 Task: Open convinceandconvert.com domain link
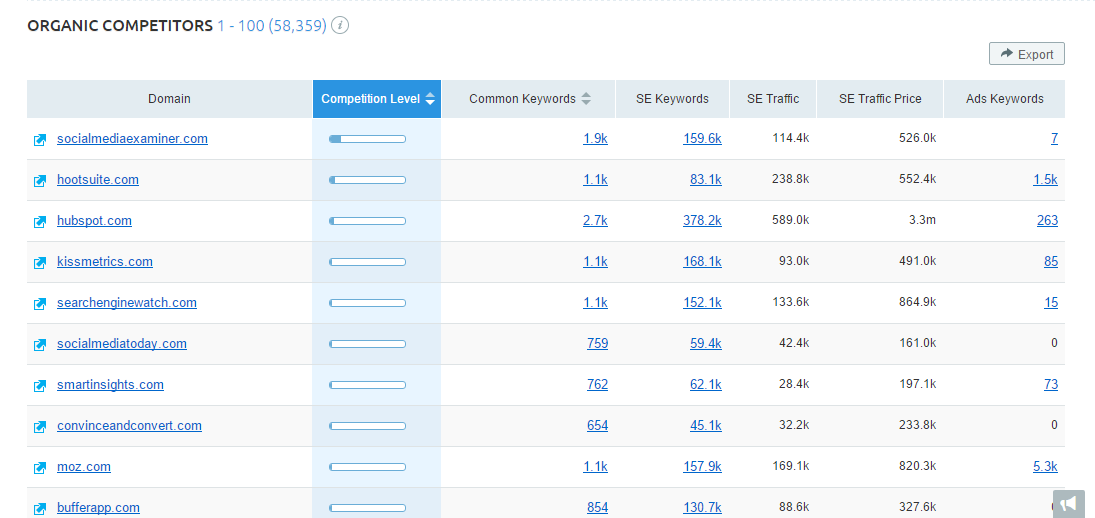click(x=129, y=425)
